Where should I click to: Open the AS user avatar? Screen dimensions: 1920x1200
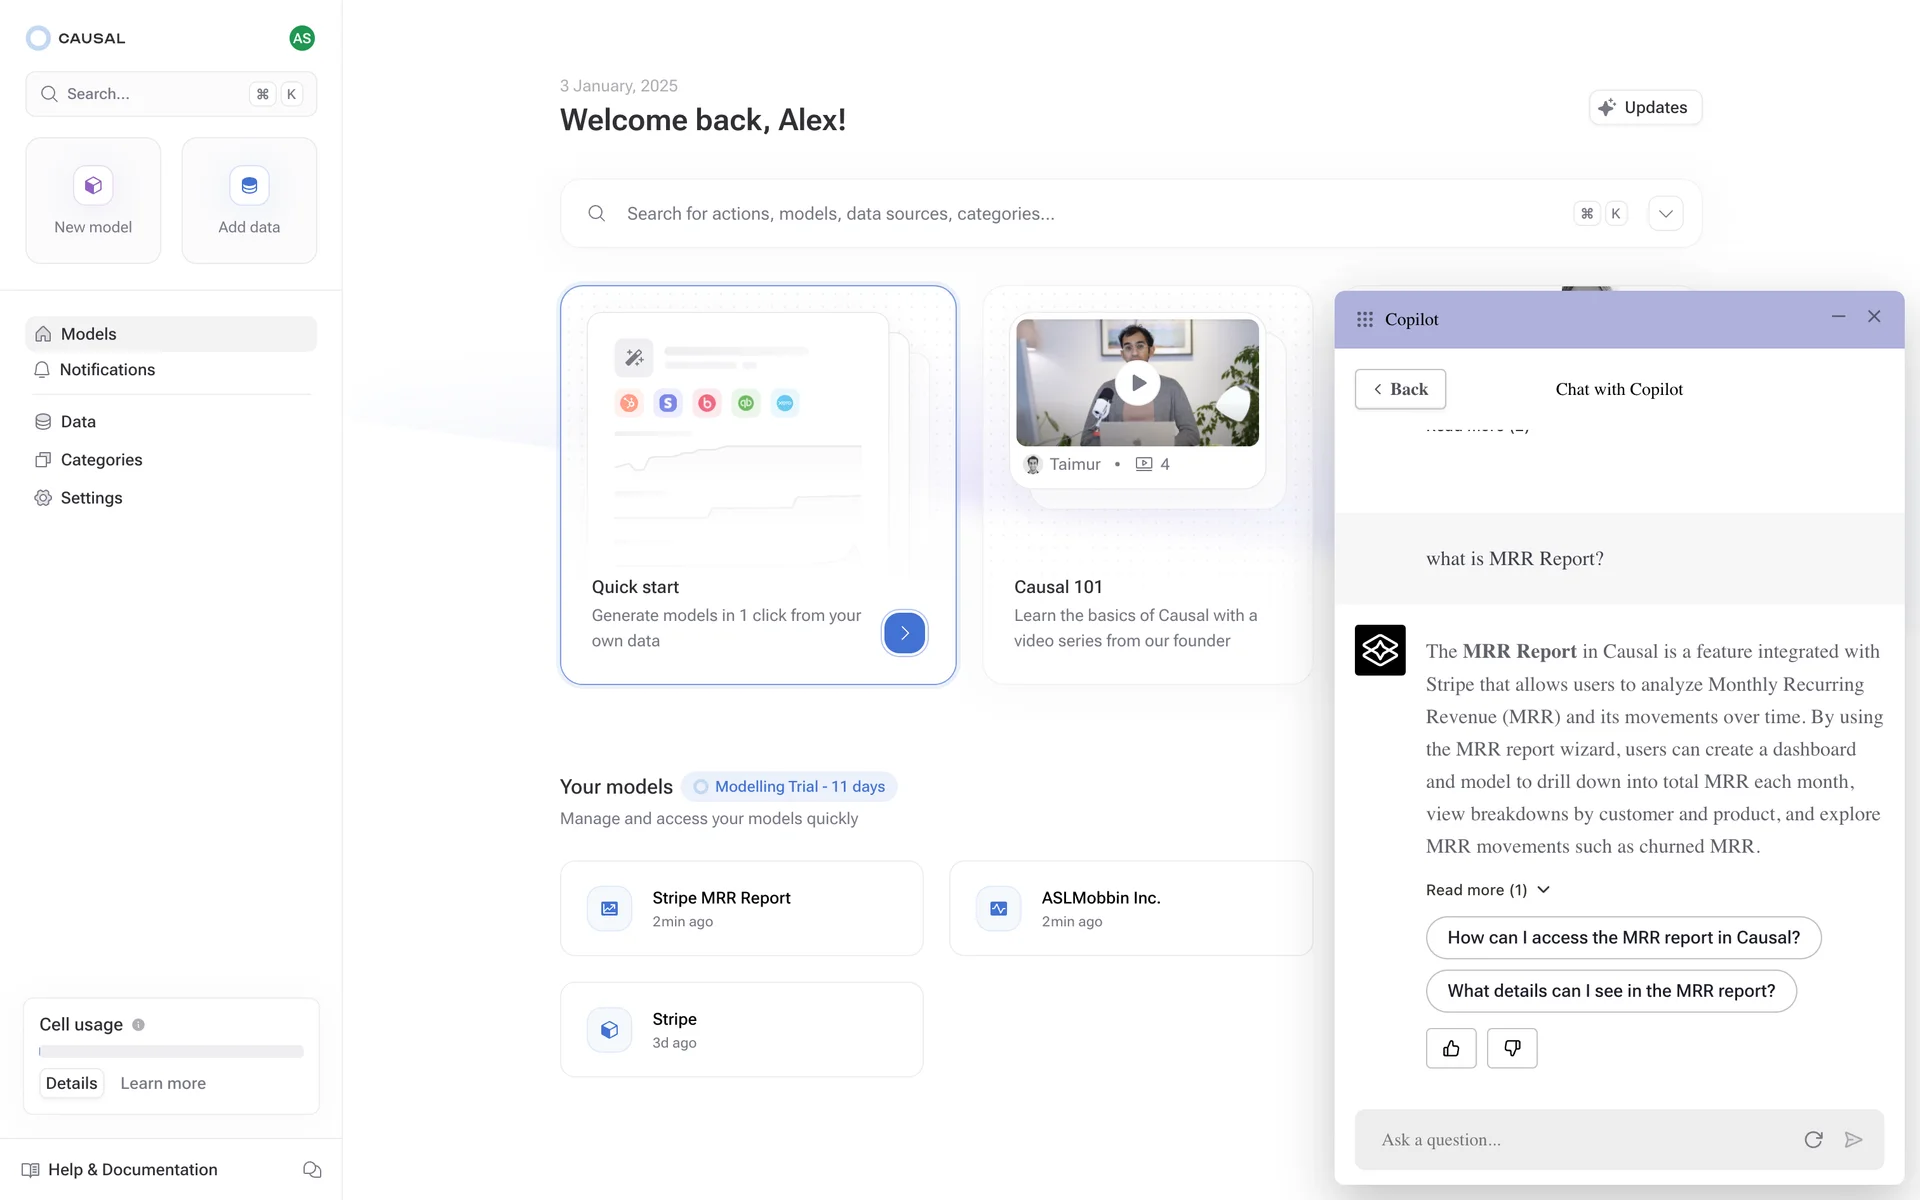point(301,38)
